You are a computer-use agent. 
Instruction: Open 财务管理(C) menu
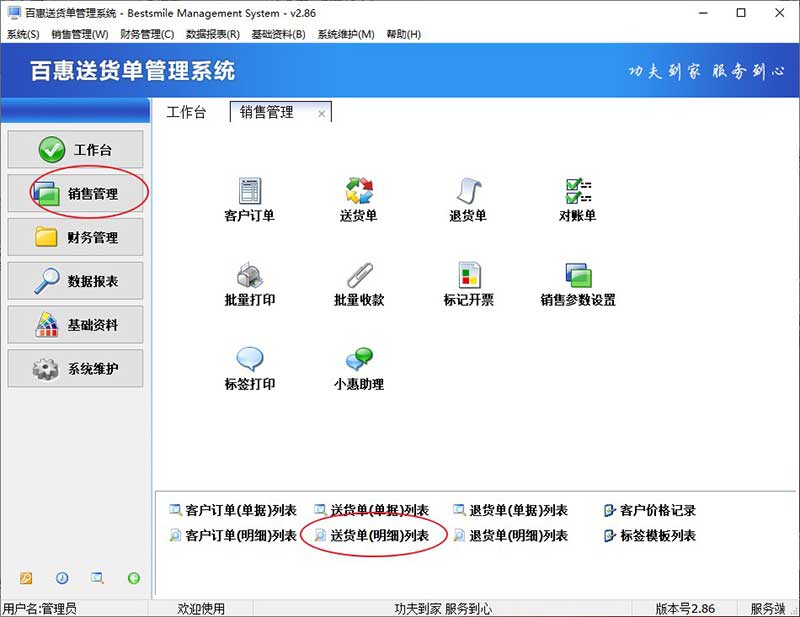coord(147,34)
